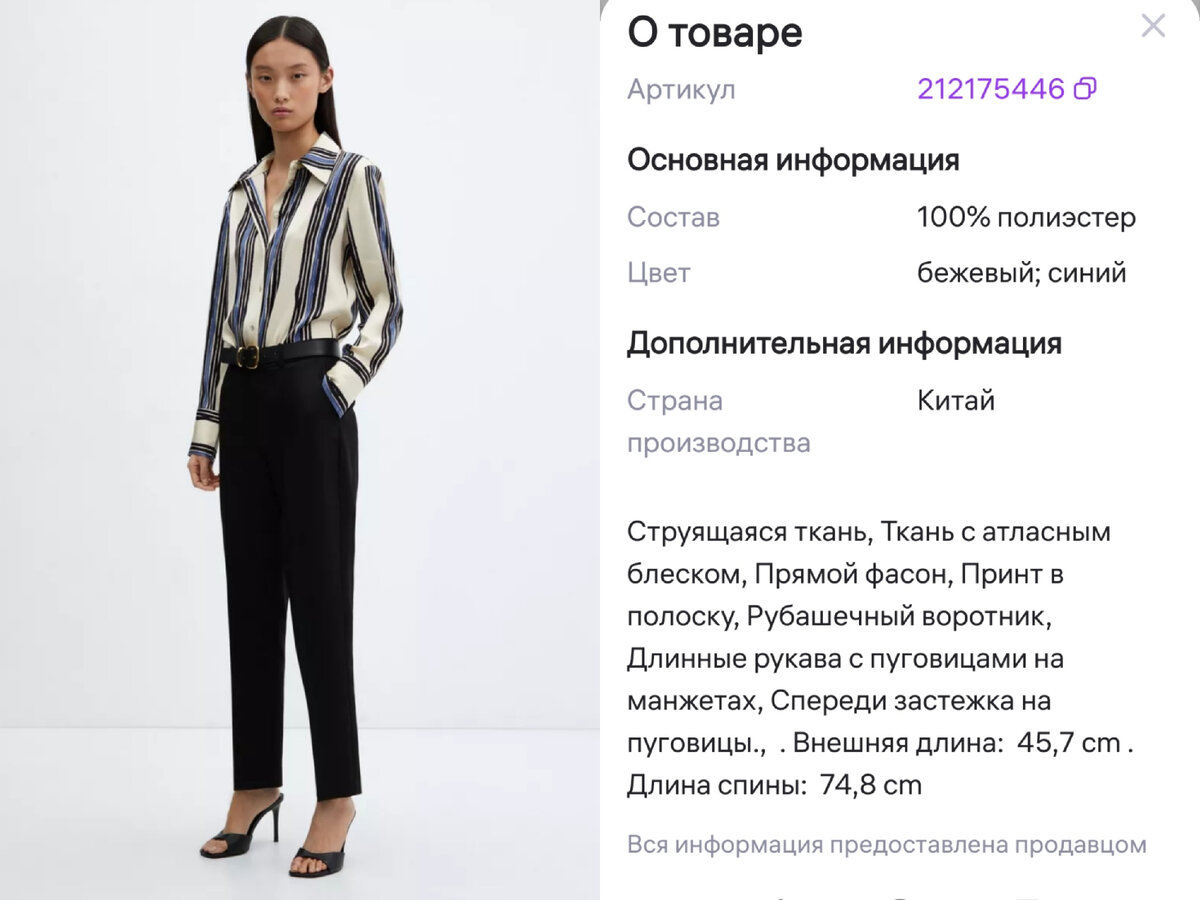Click the «Длина спины: 74,8 cm» text

[x=774, y=785]
